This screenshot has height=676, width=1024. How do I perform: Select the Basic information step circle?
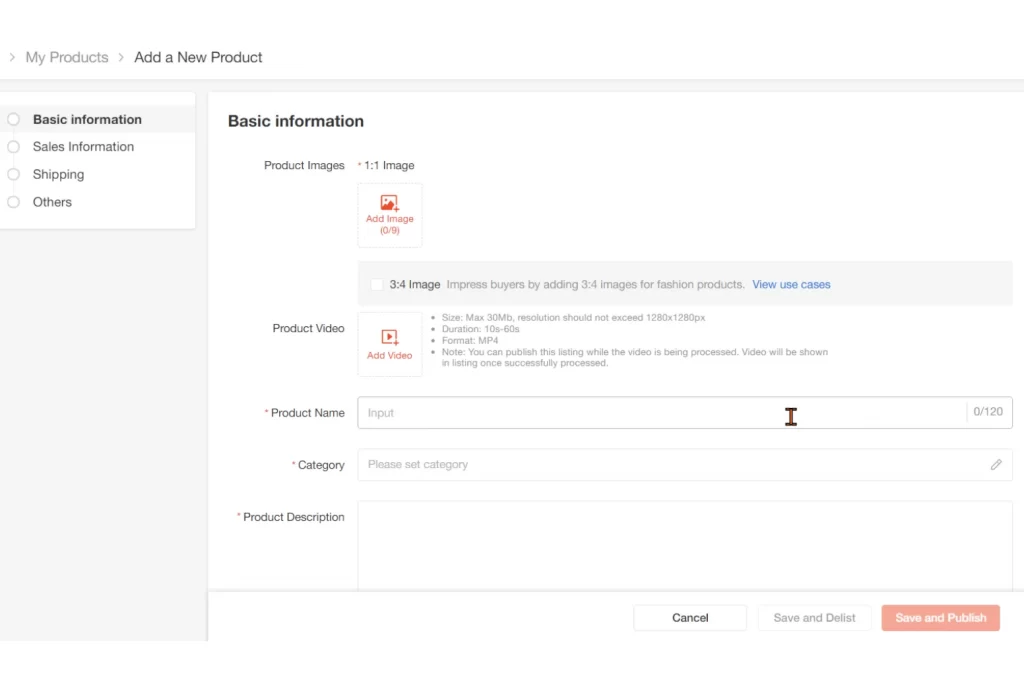(13, 119)
